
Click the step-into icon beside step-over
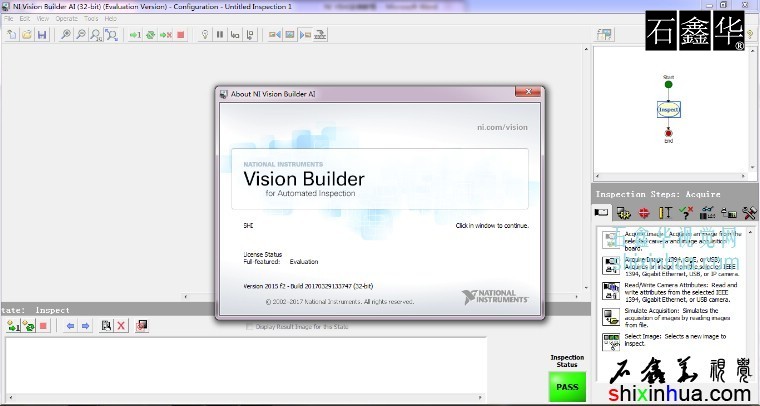click(x=250, y=35)
